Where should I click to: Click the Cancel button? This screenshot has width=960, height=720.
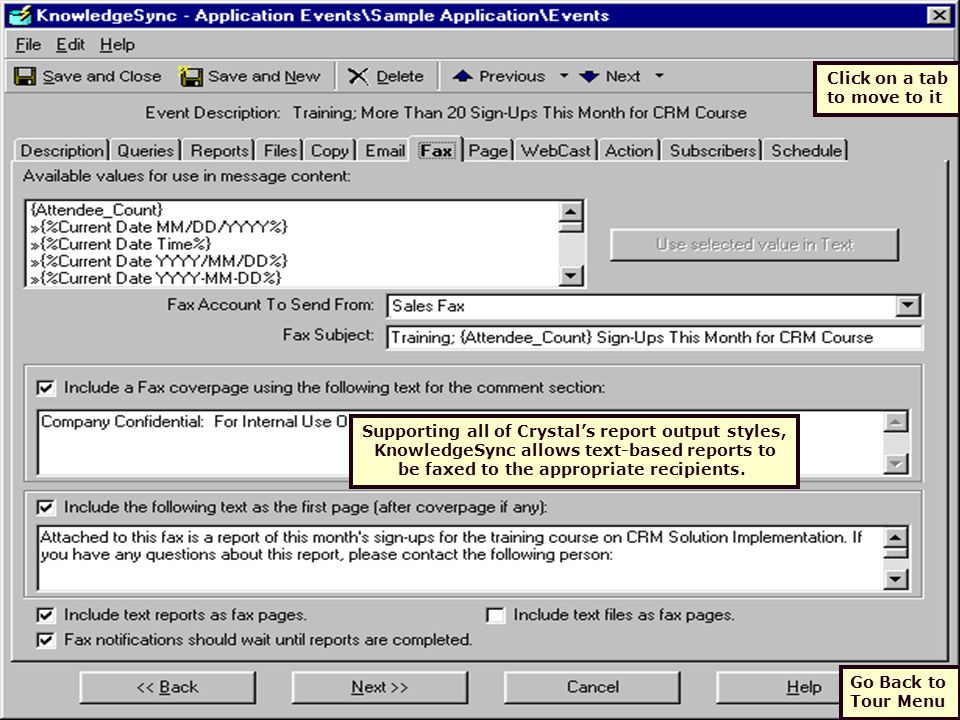592,688
